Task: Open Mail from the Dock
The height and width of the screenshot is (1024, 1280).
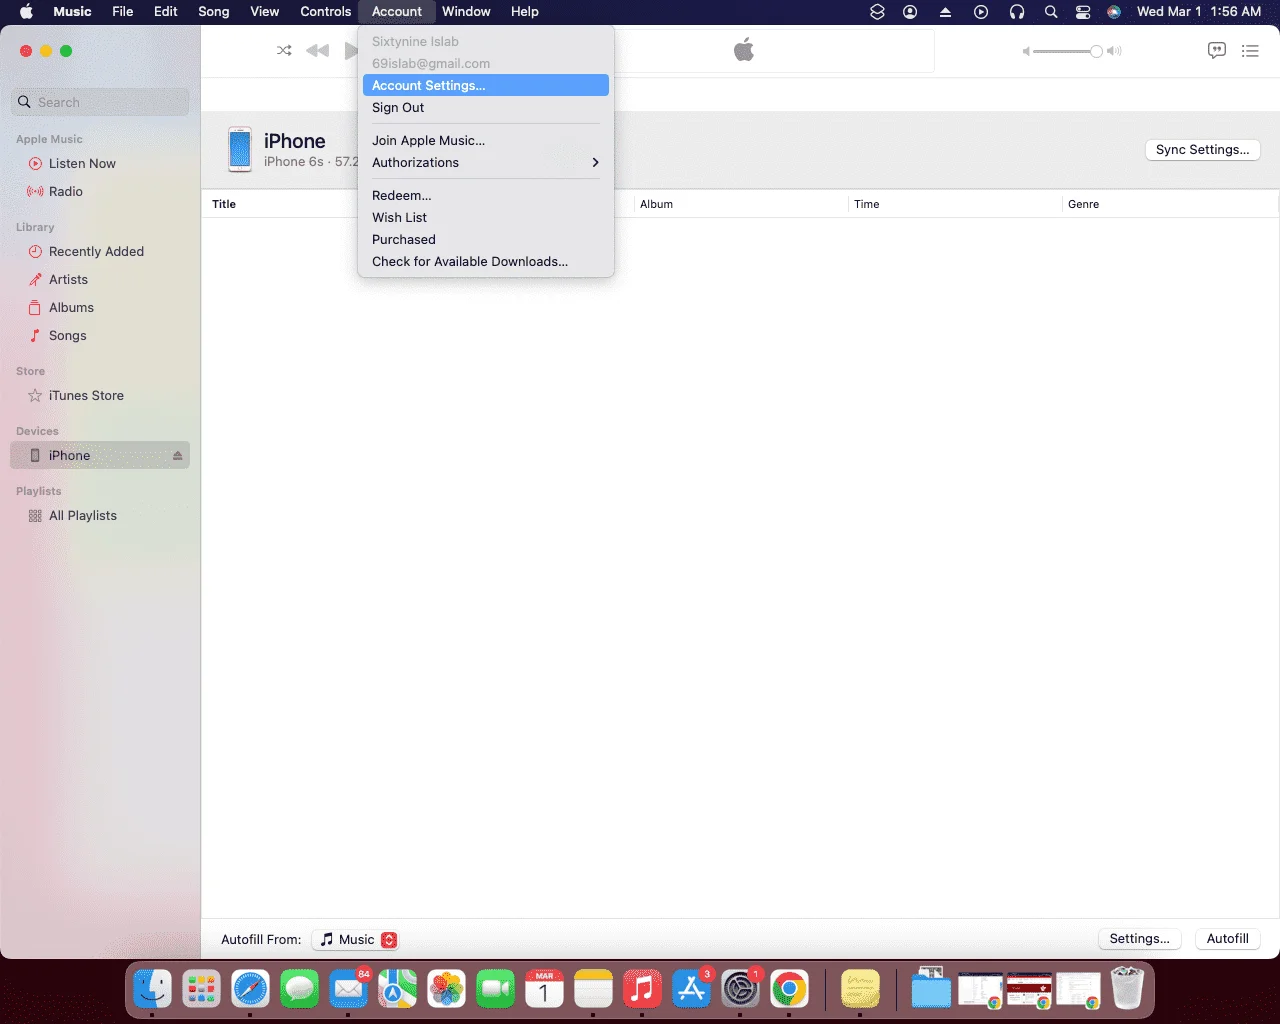Action: pos(348,990)
